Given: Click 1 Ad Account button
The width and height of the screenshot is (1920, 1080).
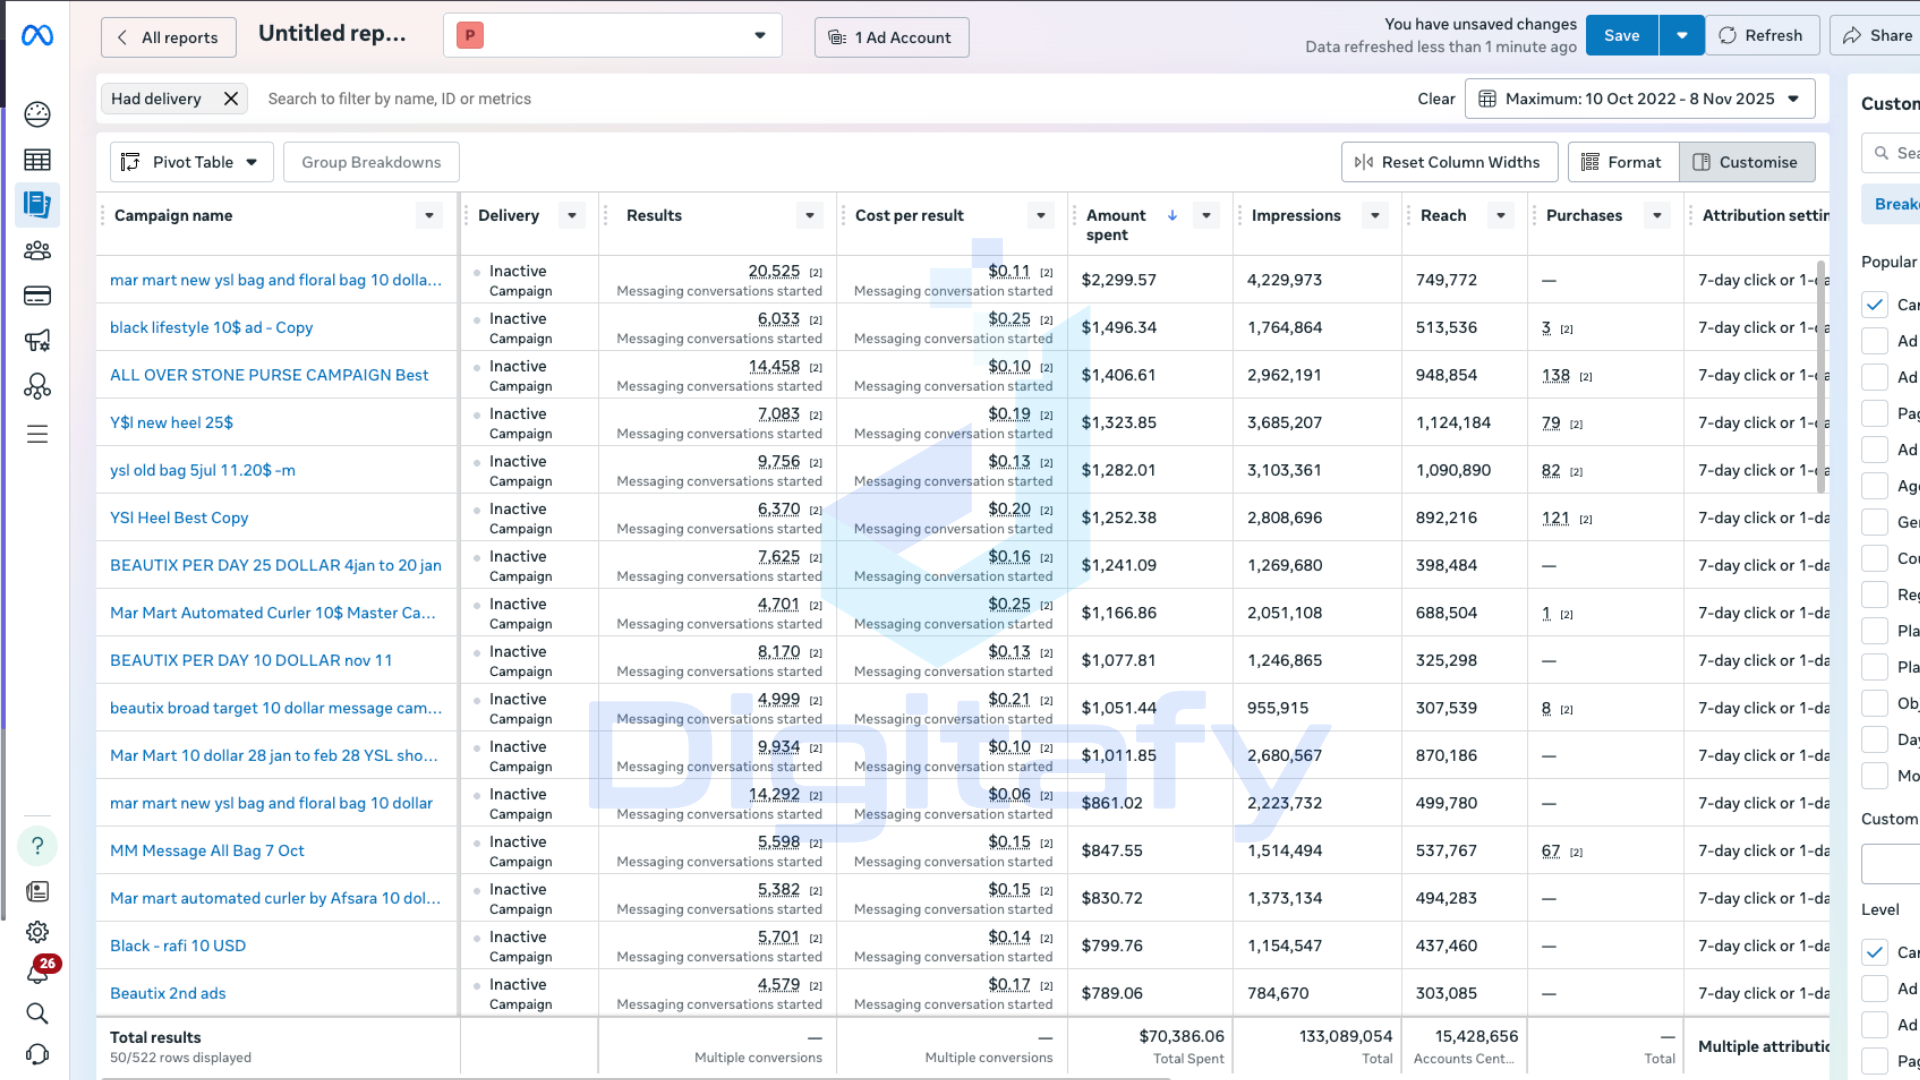Looking at the screenshot, I should tap(891, 37).
